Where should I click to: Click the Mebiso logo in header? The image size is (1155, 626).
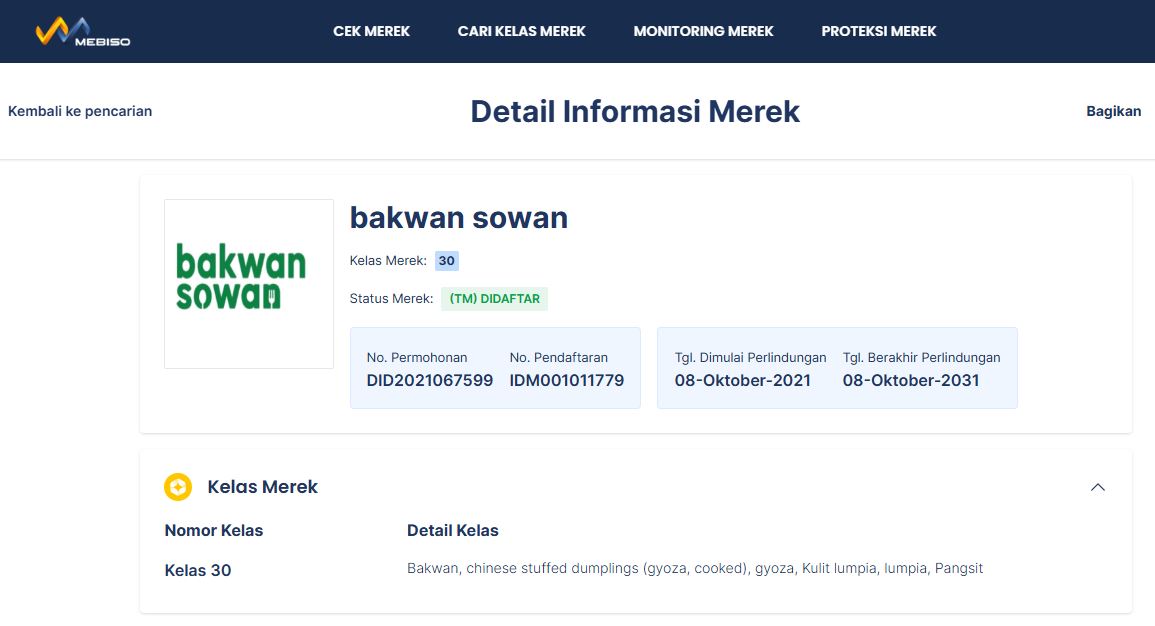click(82, 32)
